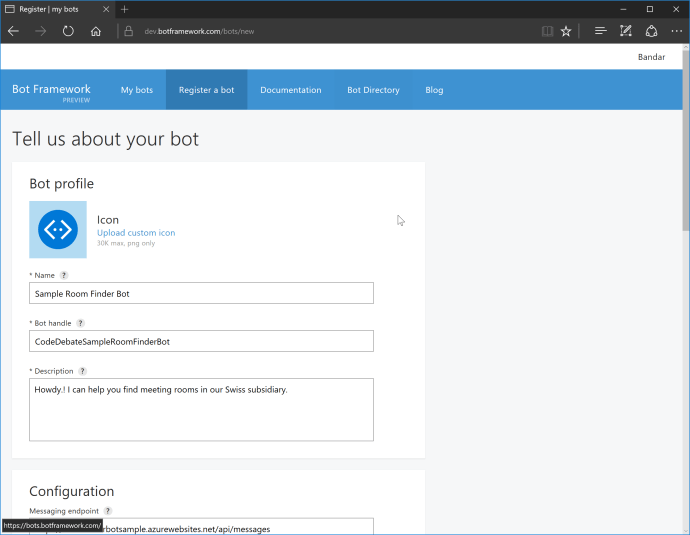
Task: Add page to favorites with star icon
Action: coord(566,31)
